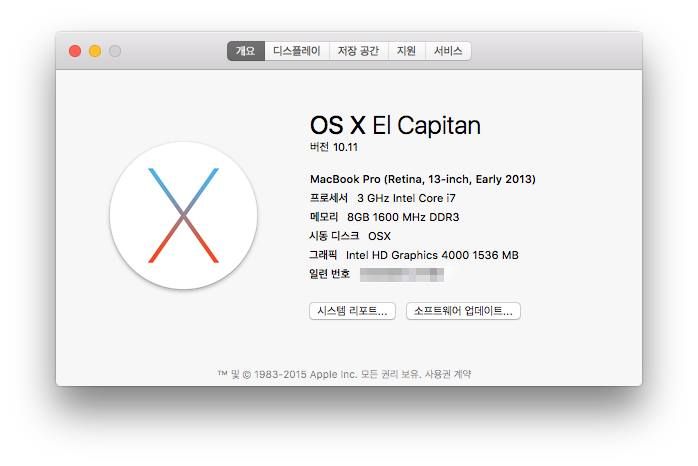Click the OS X El Capitan heading
The image size is (698, 466).
(x=395, y=125)
